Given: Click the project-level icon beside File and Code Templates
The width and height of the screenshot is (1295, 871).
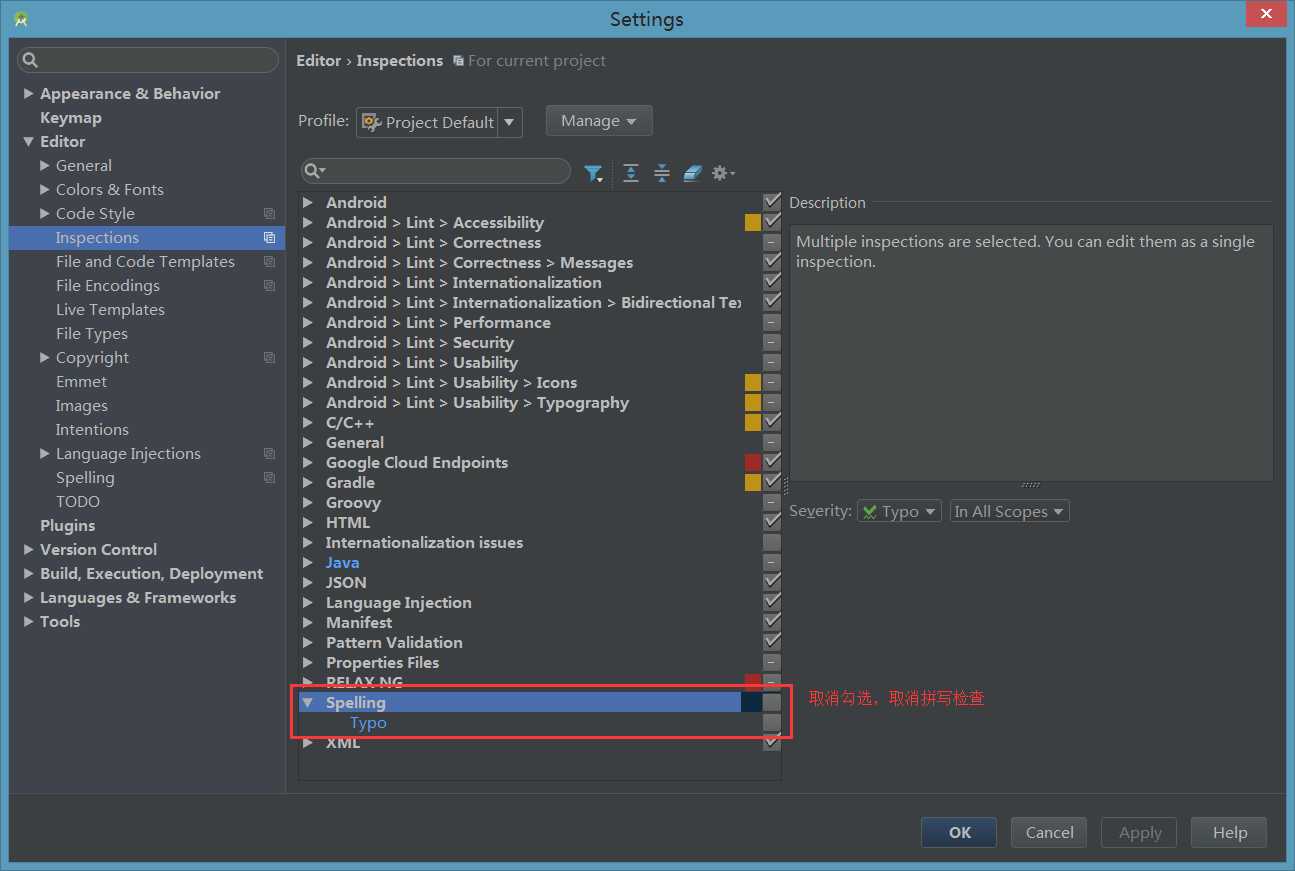Looking at the screenshot, I should (269, 262).
